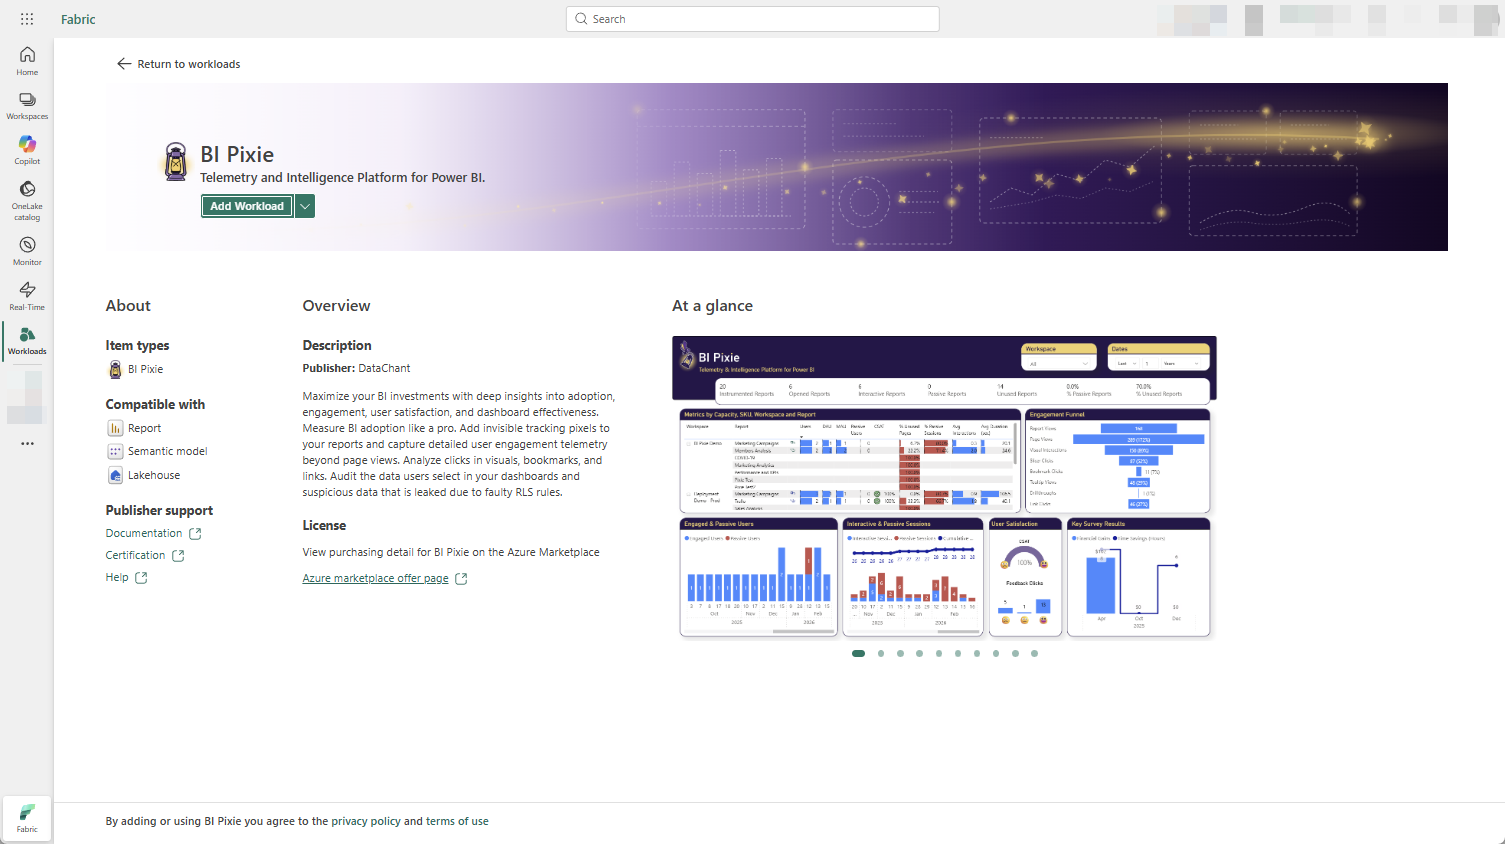
Task: Select the fourth carousel dot
Action: coord(919,654)
